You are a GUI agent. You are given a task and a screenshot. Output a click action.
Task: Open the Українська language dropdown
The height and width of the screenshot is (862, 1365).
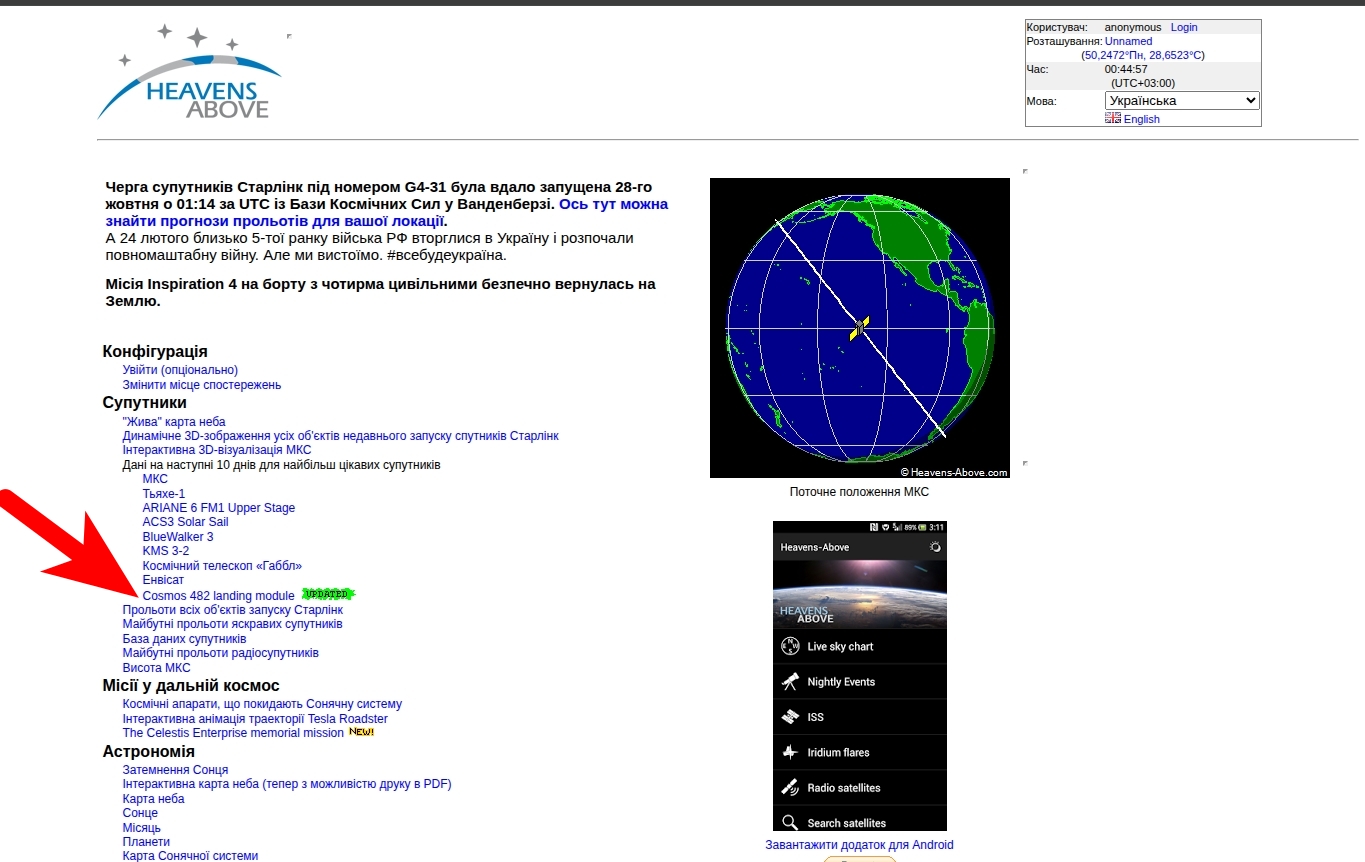(x=1182, y=100)
